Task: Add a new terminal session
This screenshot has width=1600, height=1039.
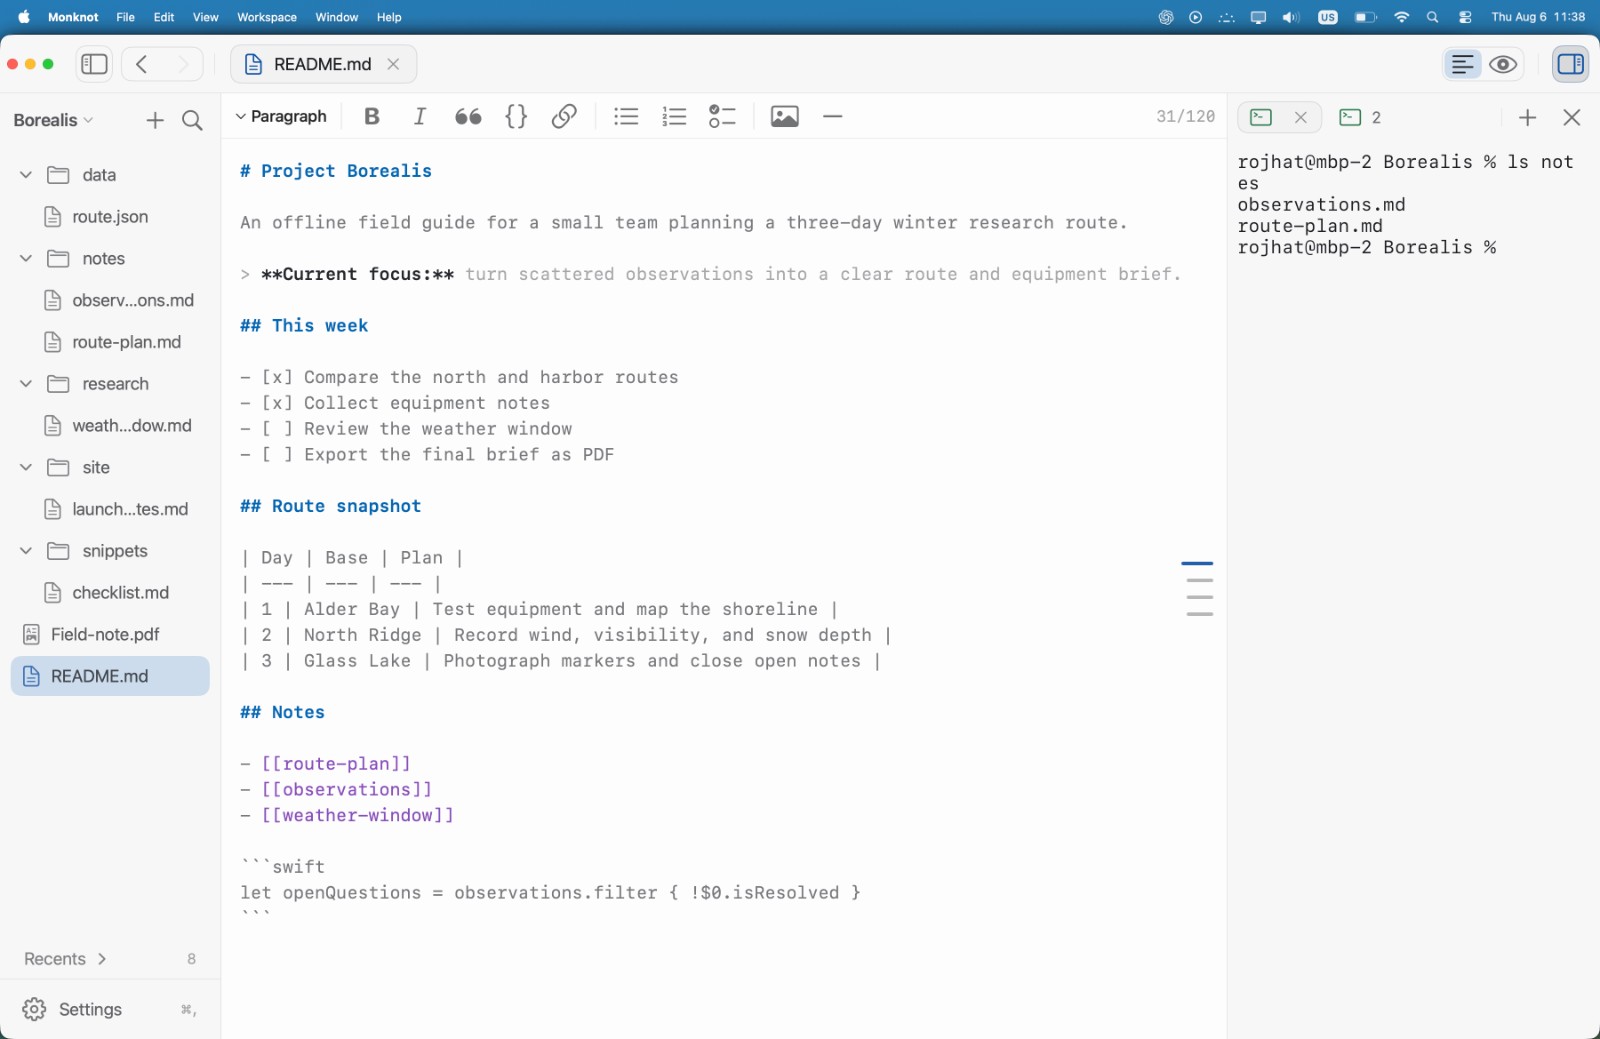Action: (x=1527, y=117)
